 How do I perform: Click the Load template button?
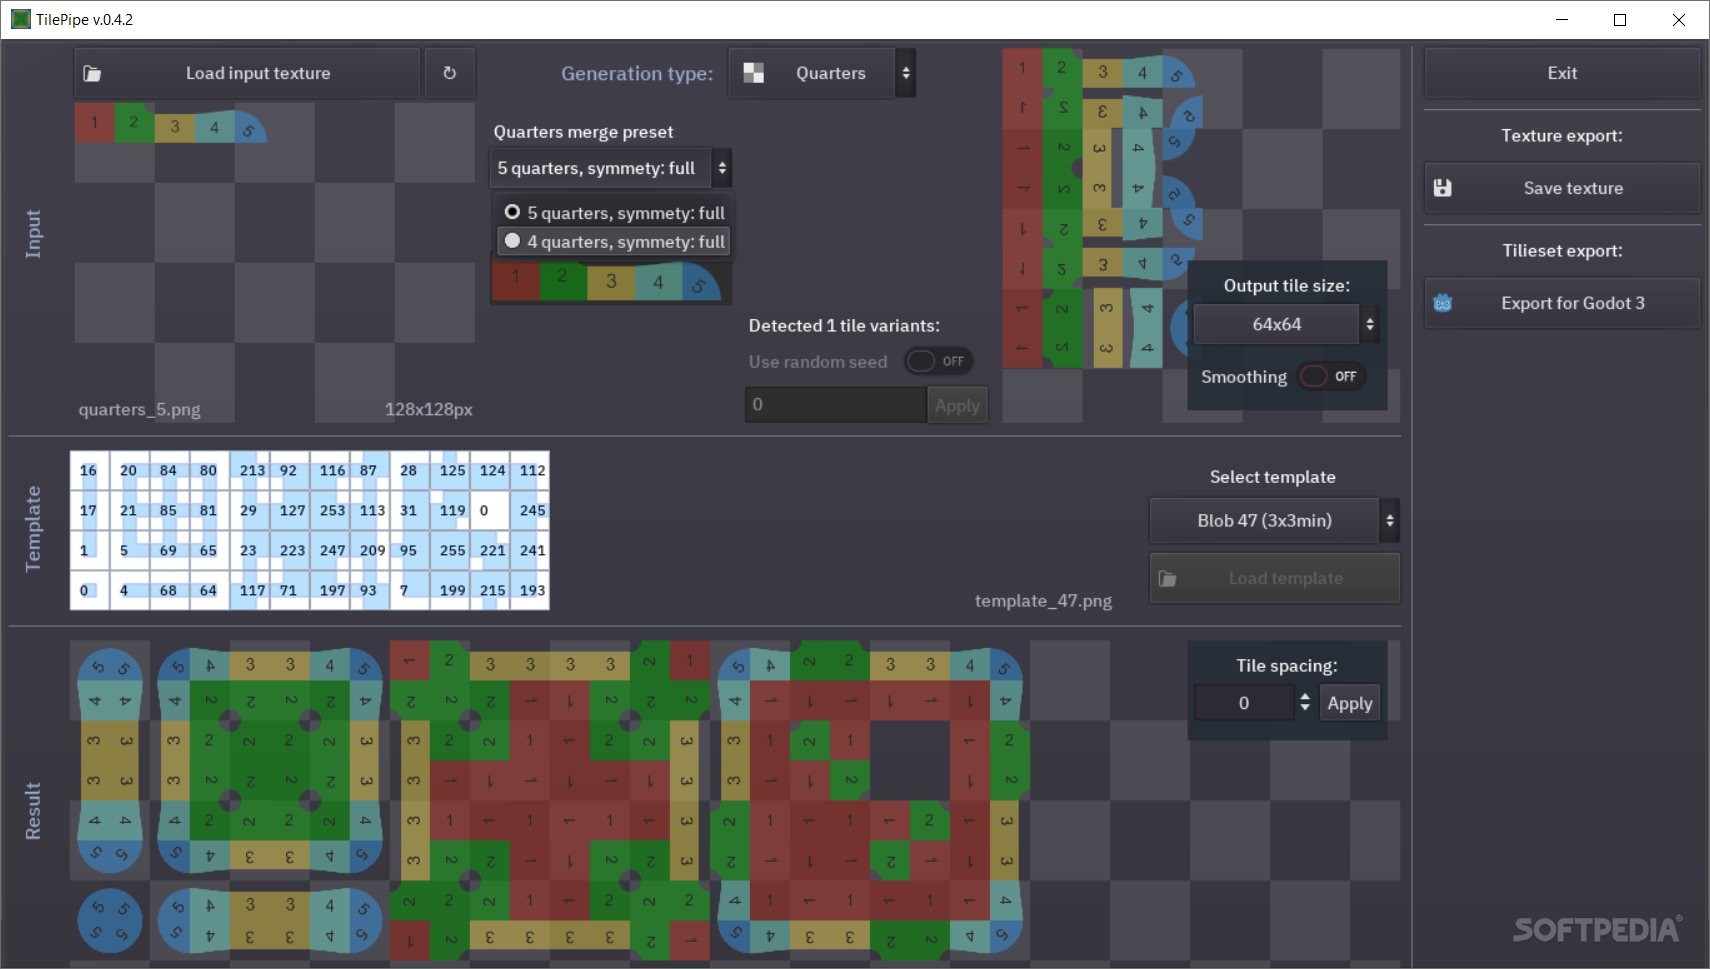point(1274,578)
